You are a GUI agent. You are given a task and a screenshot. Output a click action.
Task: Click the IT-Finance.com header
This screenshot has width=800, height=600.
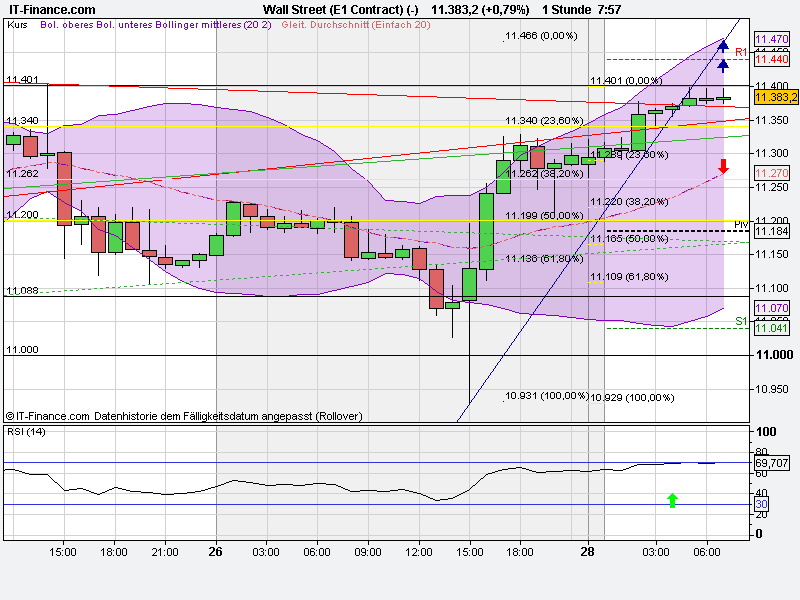coord(50,8)
